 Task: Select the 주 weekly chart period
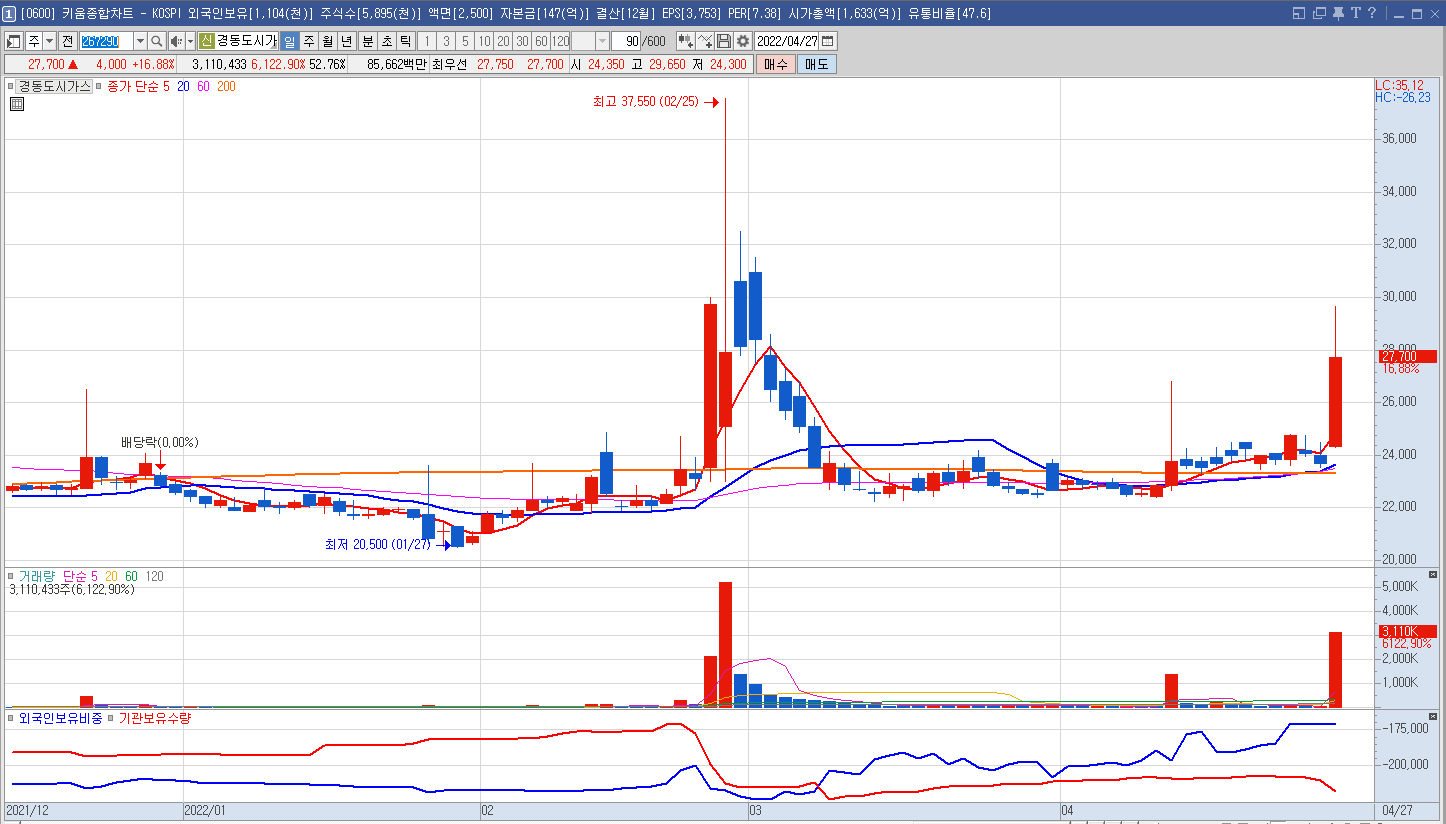[308, 41]
